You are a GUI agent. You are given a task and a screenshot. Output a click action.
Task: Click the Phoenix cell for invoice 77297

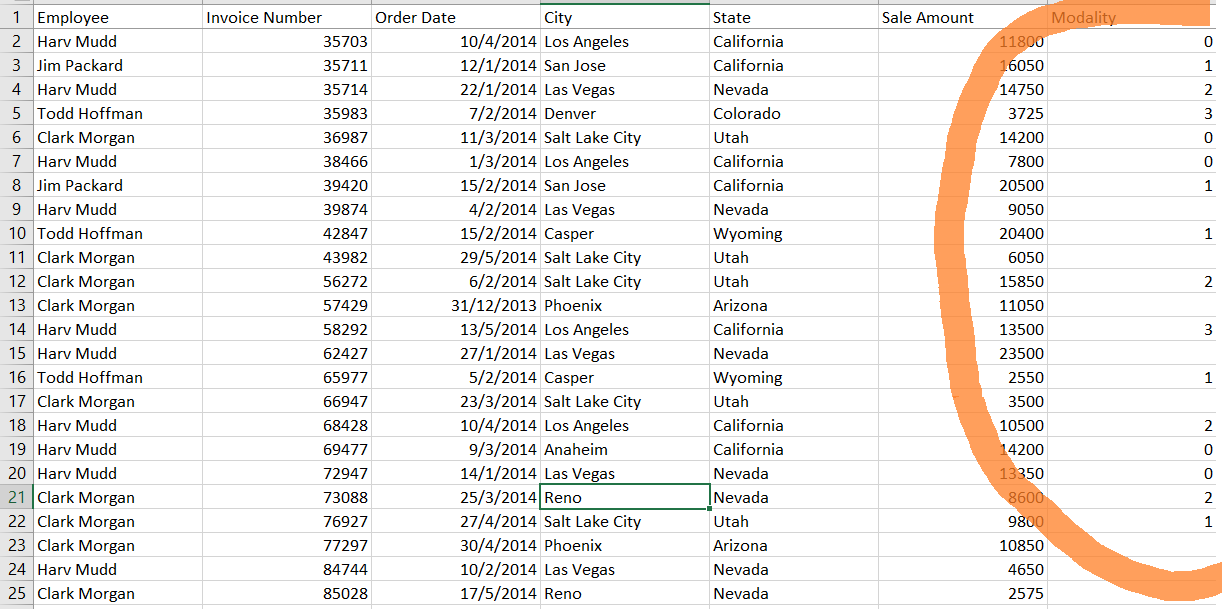click(625, 545)
